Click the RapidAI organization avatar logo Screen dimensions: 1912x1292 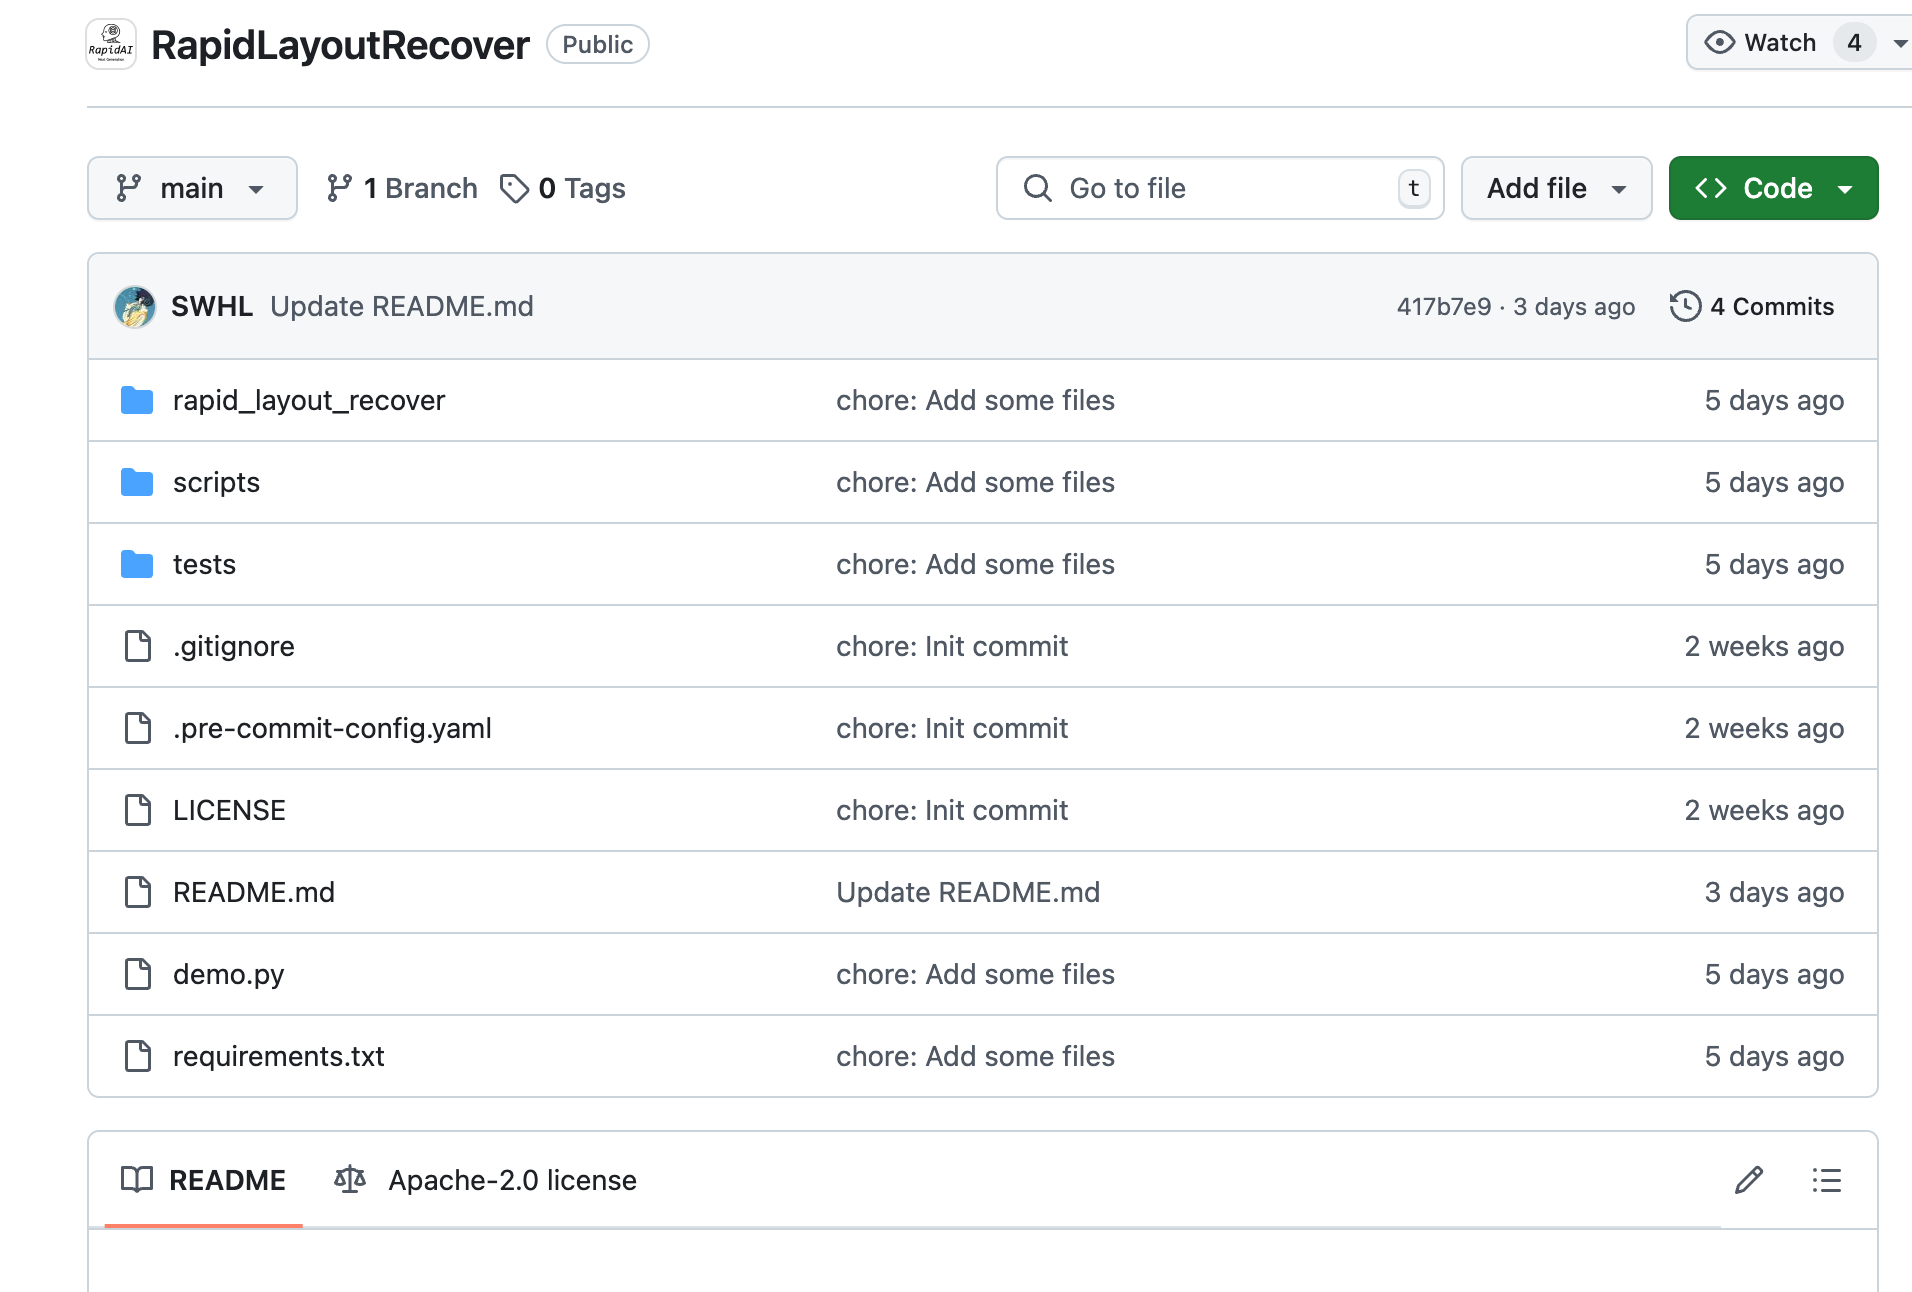(111, 45)
